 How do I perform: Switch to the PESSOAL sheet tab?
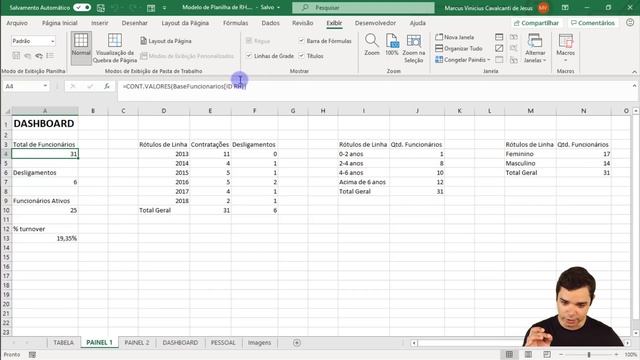click(x=223, y=343)
